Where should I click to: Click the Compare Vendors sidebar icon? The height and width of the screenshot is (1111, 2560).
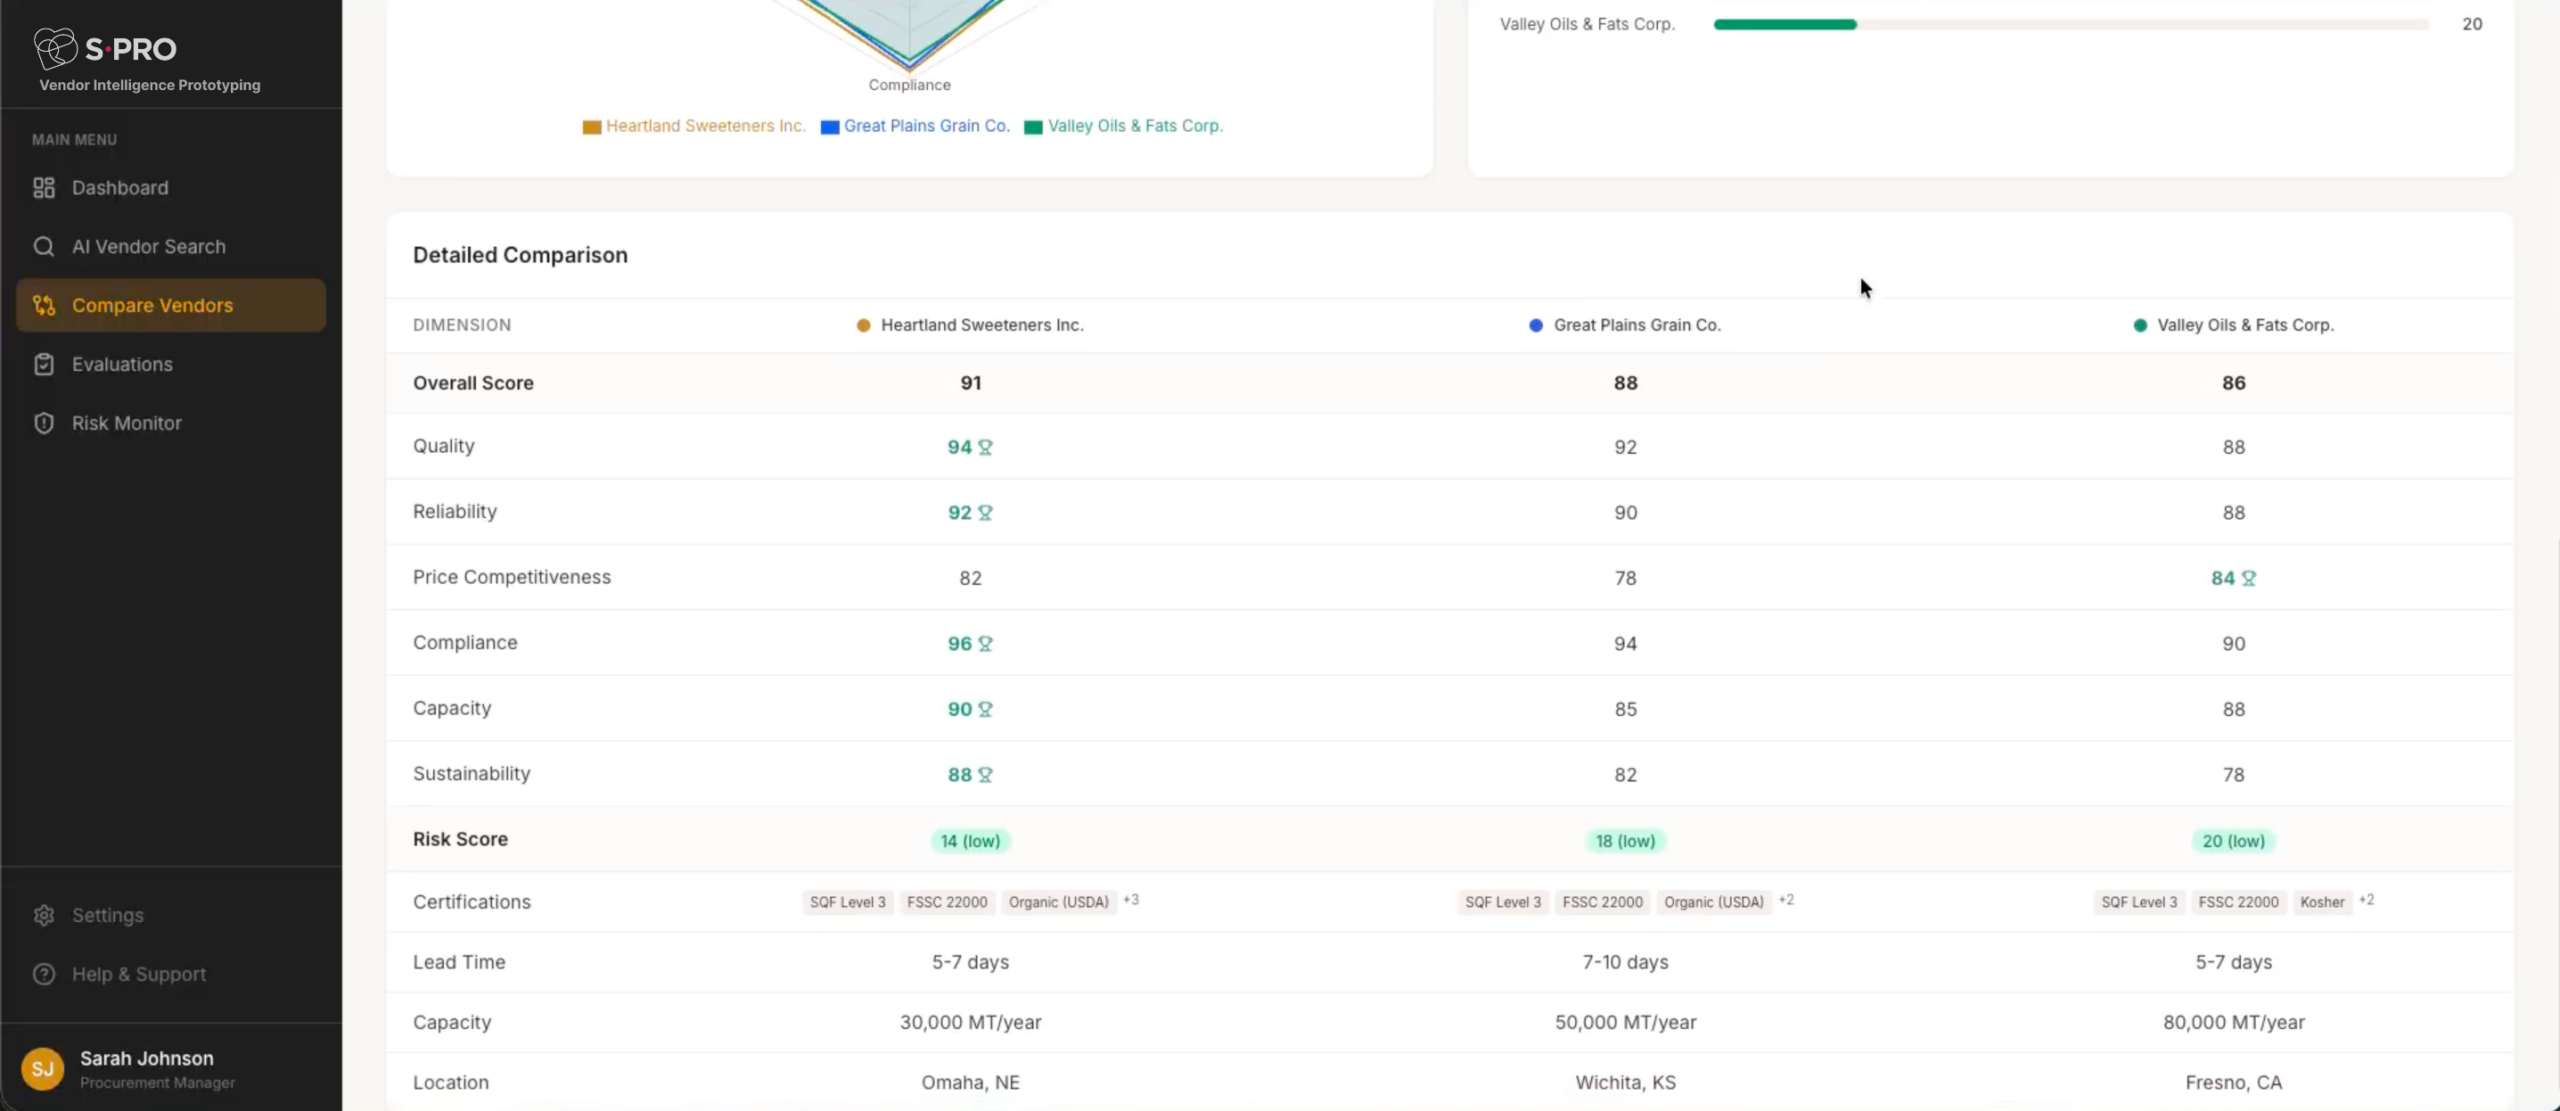pos(44,306)
